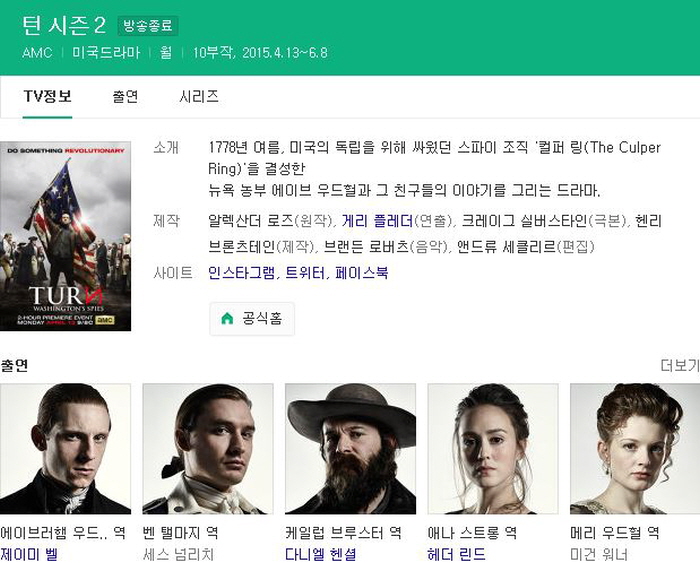This screenshot has height=563, width=700.
Task: Open the 페이스북 site link
Action: pyautogui.click(x=362, y=272)
